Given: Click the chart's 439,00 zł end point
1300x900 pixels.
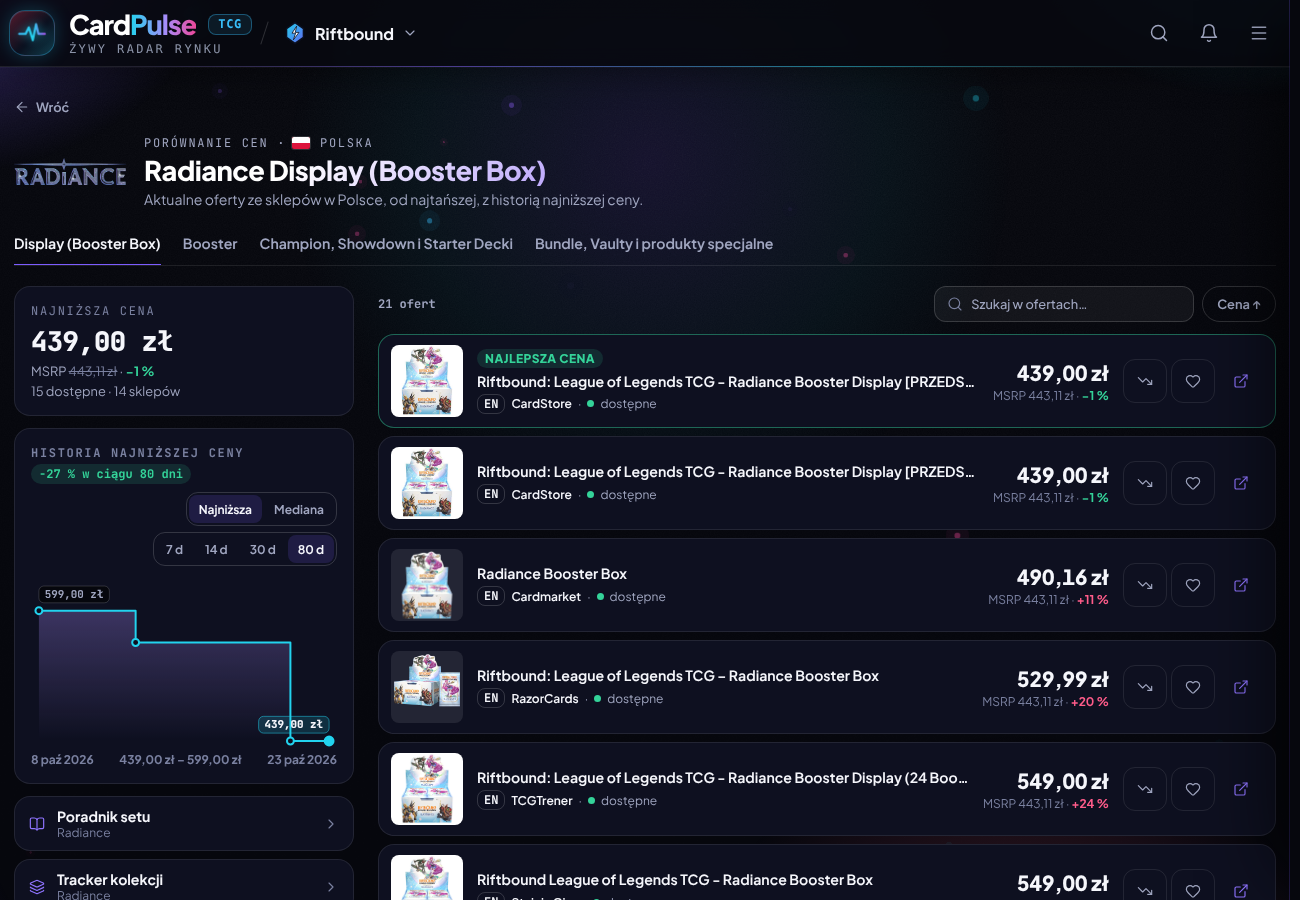Looking at the screenshot, I should pyautogui.click(x=329, y=741).
